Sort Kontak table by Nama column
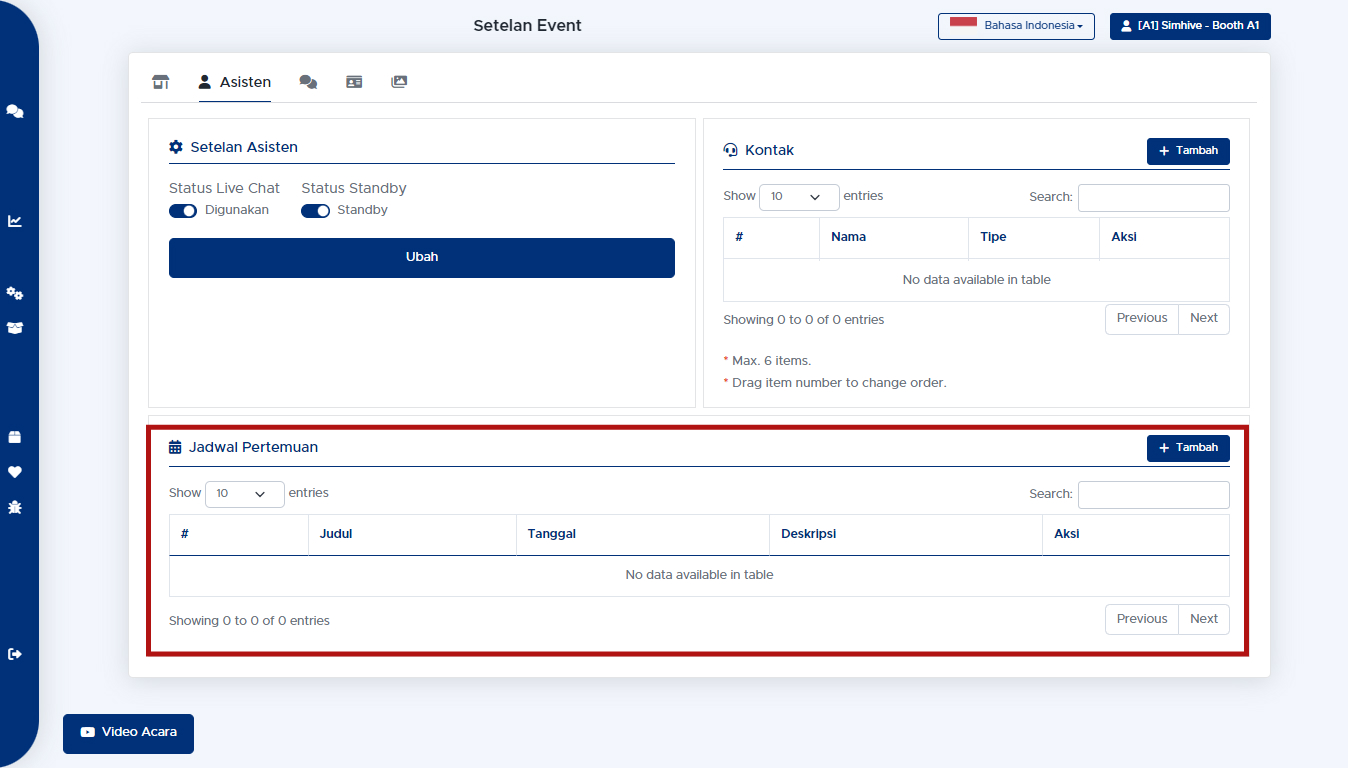1348x768 pixels. (893, 238)
